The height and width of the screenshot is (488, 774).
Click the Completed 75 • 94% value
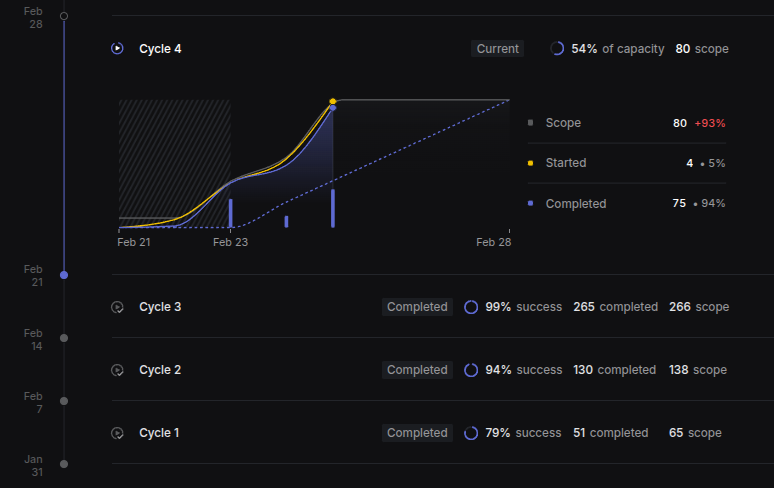(x=698, y=203)
